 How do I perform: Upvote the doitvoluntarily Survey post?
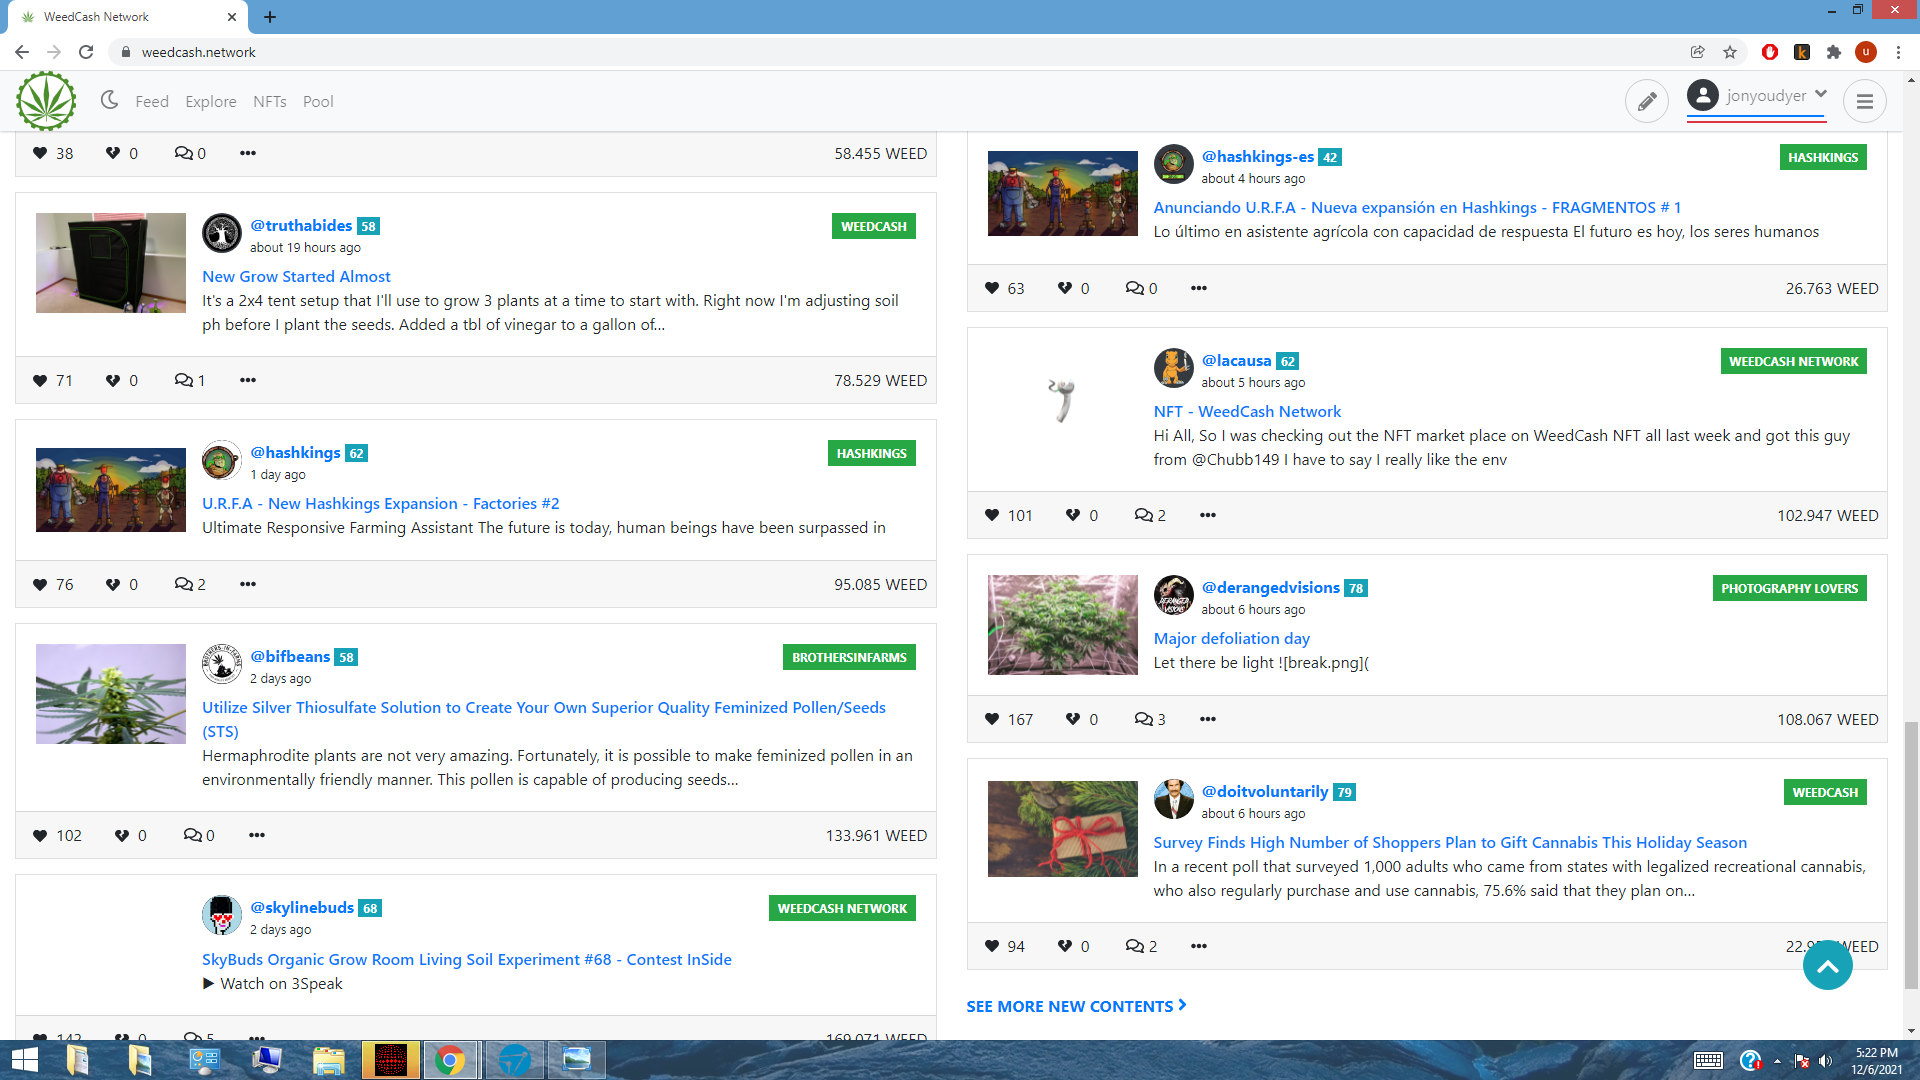[992, 946]
